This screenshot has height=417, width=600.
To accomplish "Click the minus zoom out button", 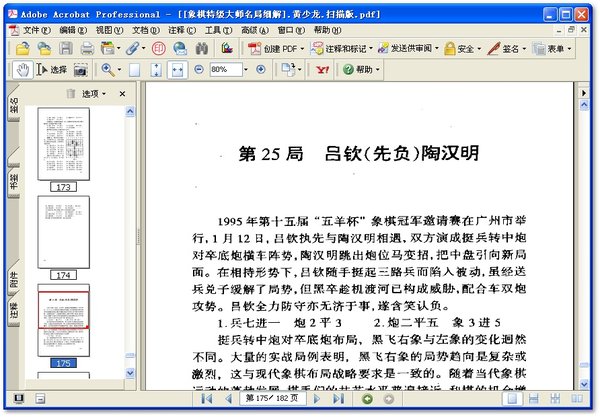I will (x=199, y=69).
